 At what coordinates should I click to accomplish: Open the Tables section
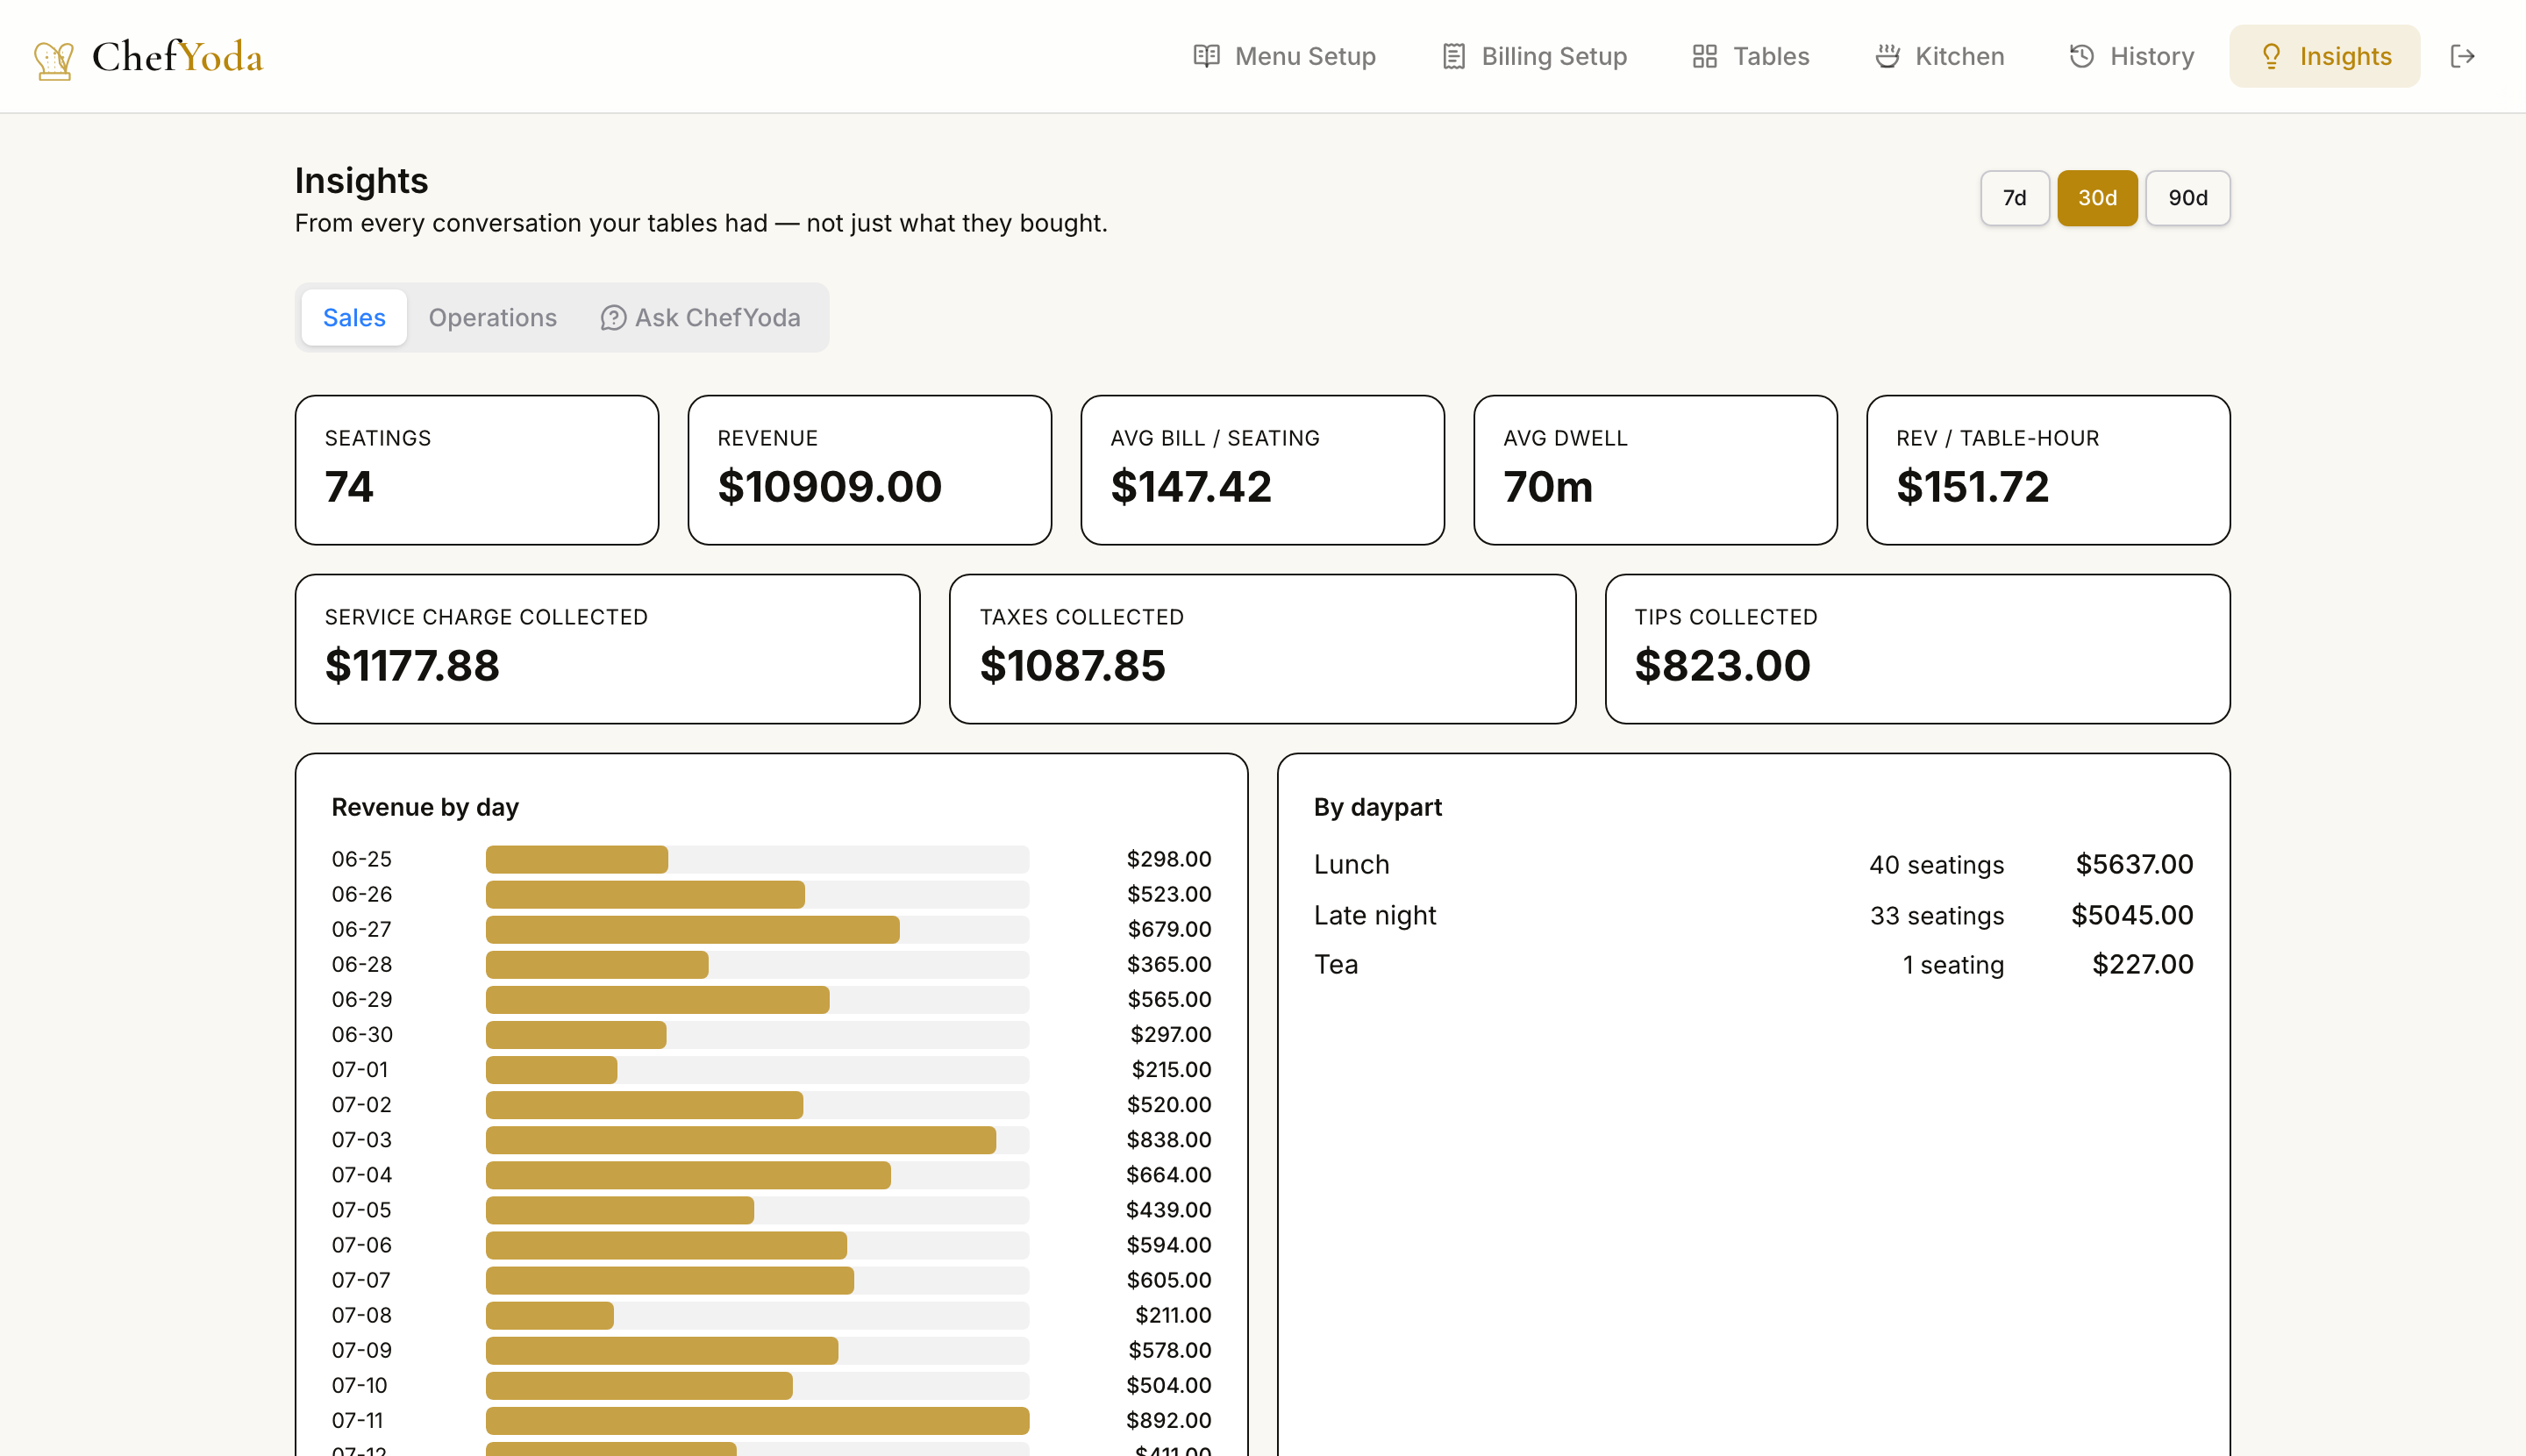click(x=1750, y=56)
